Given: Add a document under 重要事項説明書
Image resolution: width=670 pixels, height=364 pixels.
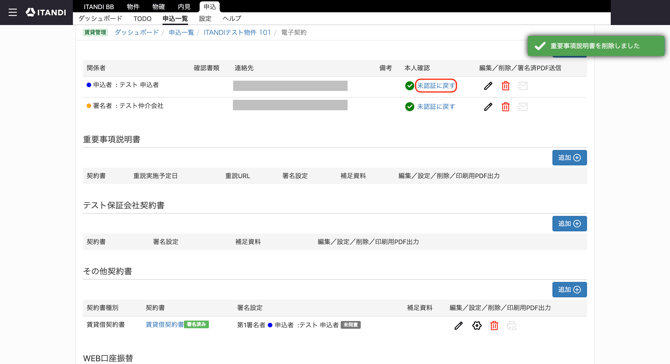Looking at the screenshot, I should coord(569,158).
